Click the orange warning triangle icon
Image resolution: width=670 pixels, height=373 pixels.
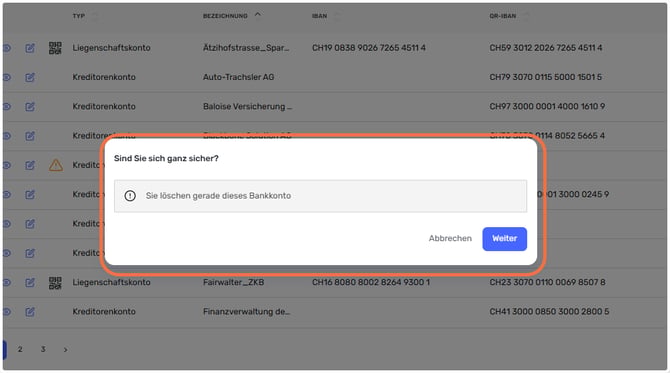tap(56, 165)
